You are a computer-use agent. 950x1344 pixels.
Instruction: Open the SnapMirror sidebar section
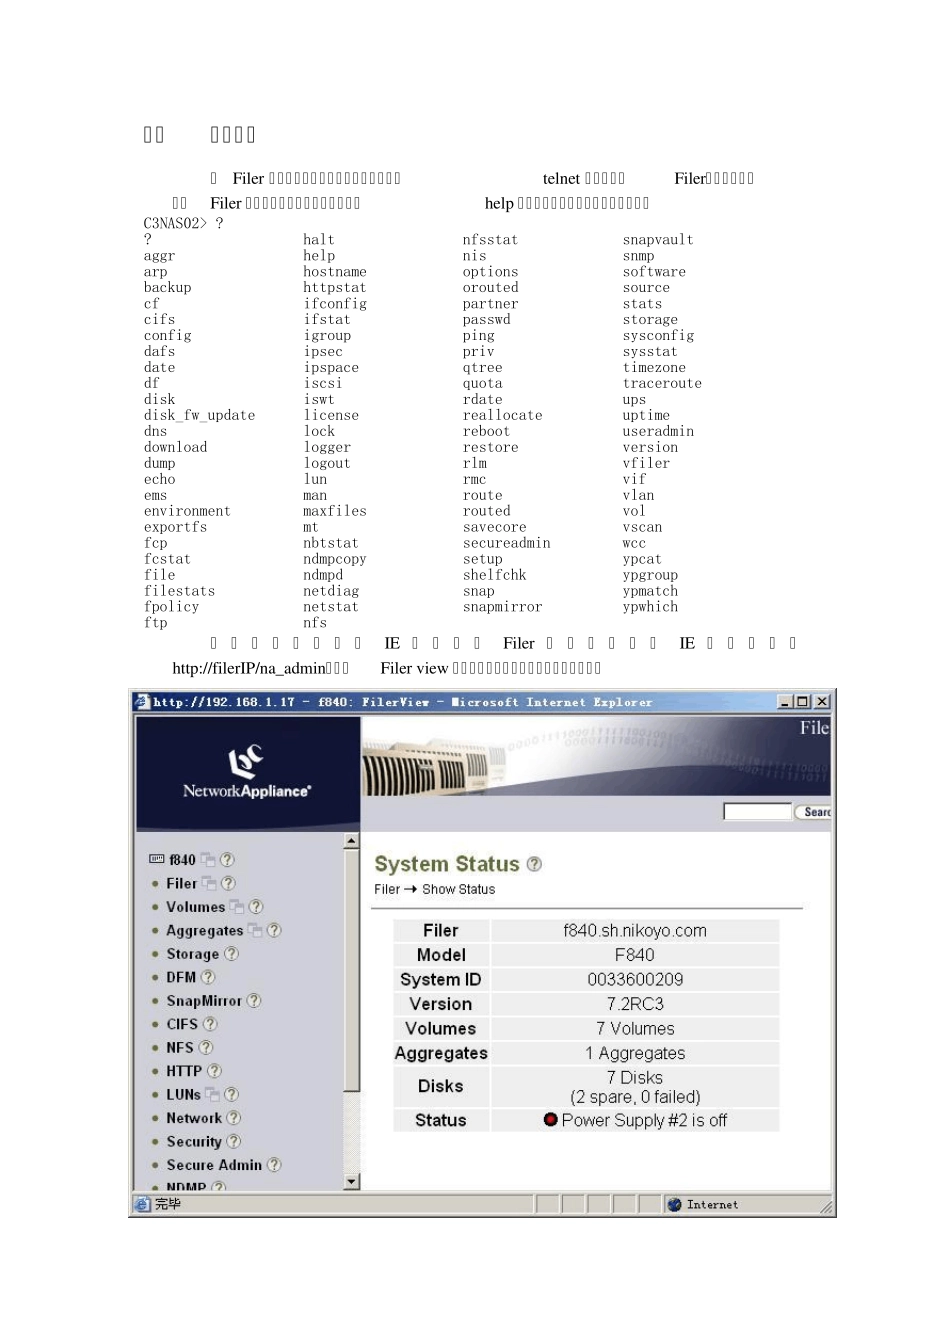[x=204, y=1000]
